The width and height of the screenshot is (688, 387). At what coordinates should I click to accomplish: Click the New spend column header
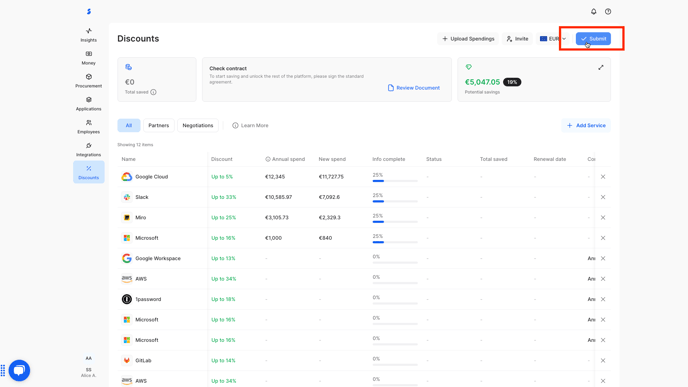(332, 159)
